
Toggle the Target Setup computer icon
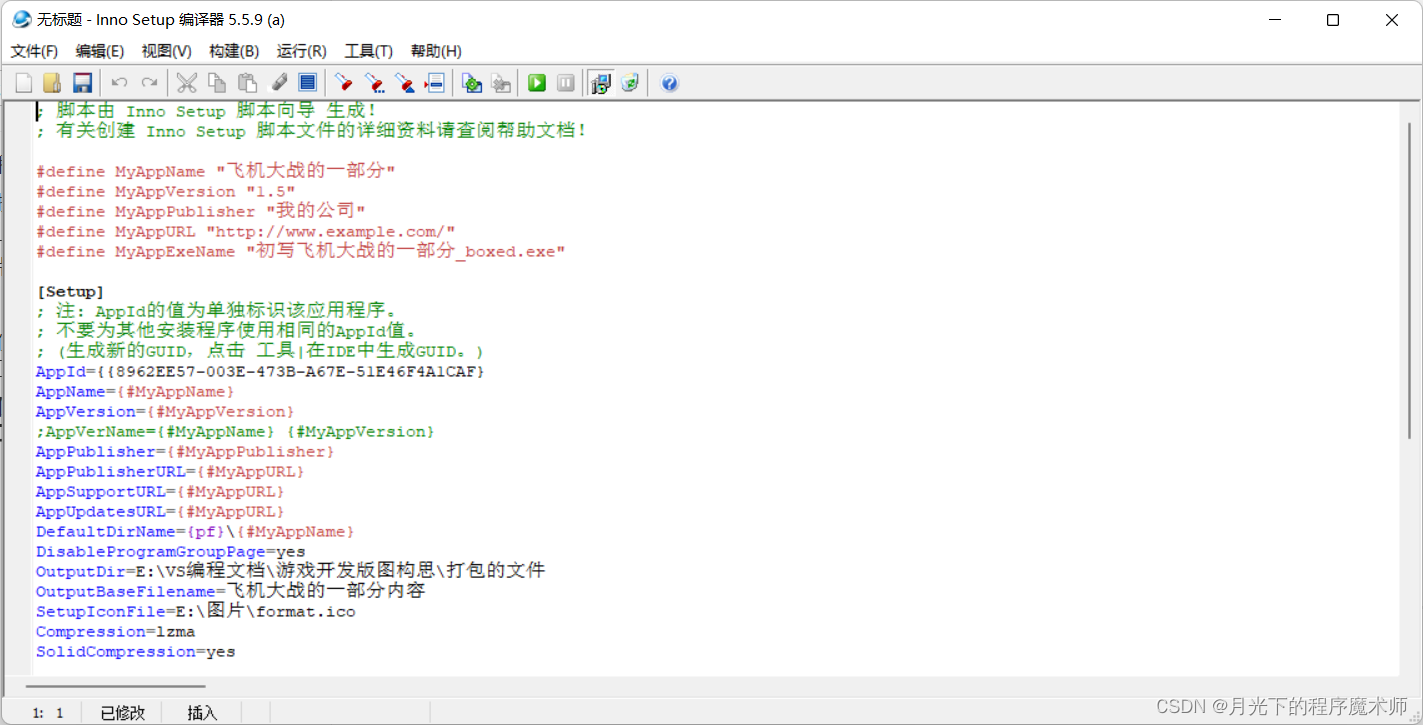pos(600,83)
